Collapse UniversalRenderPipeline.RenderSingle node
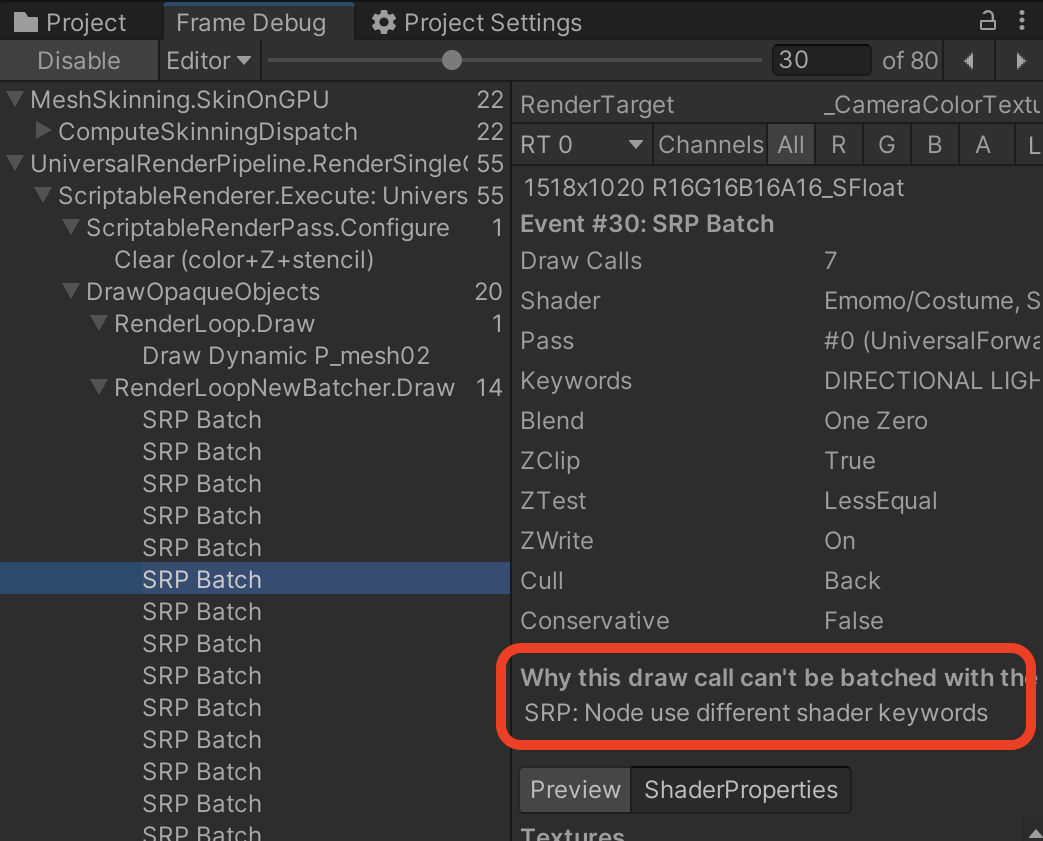 tap(15, 163)
